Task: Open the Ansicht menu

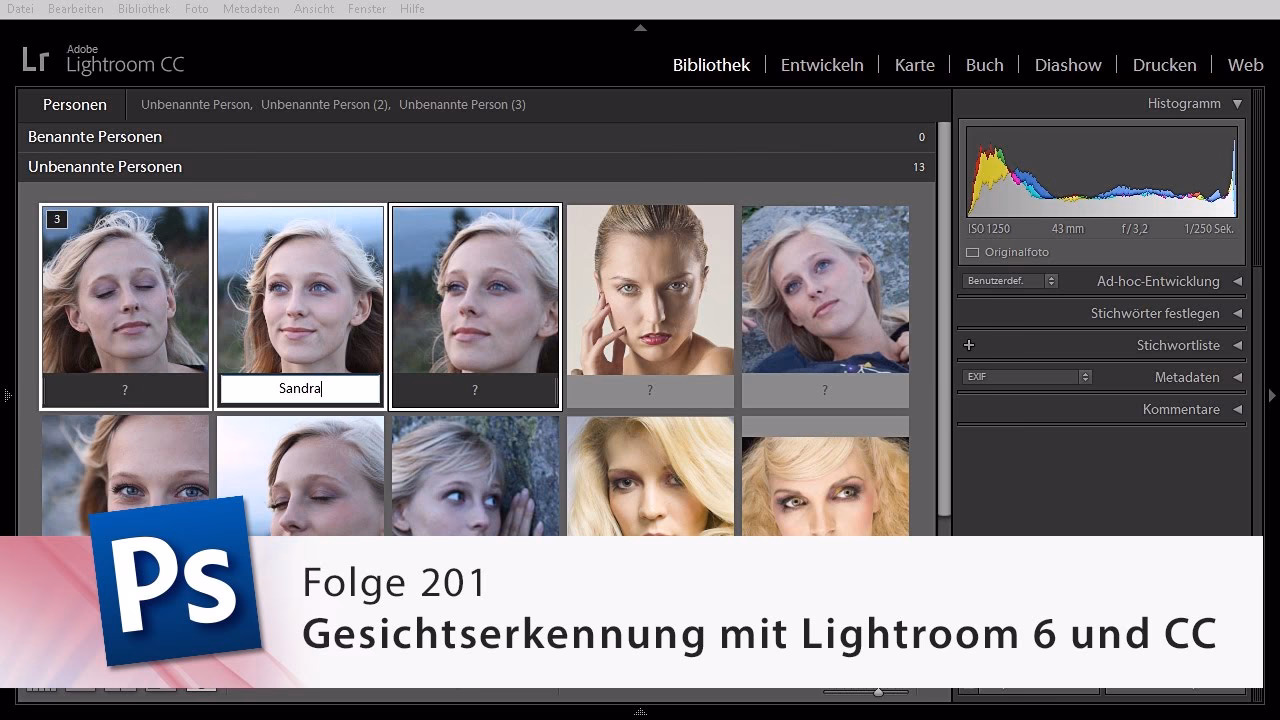Action: point(314,9)
